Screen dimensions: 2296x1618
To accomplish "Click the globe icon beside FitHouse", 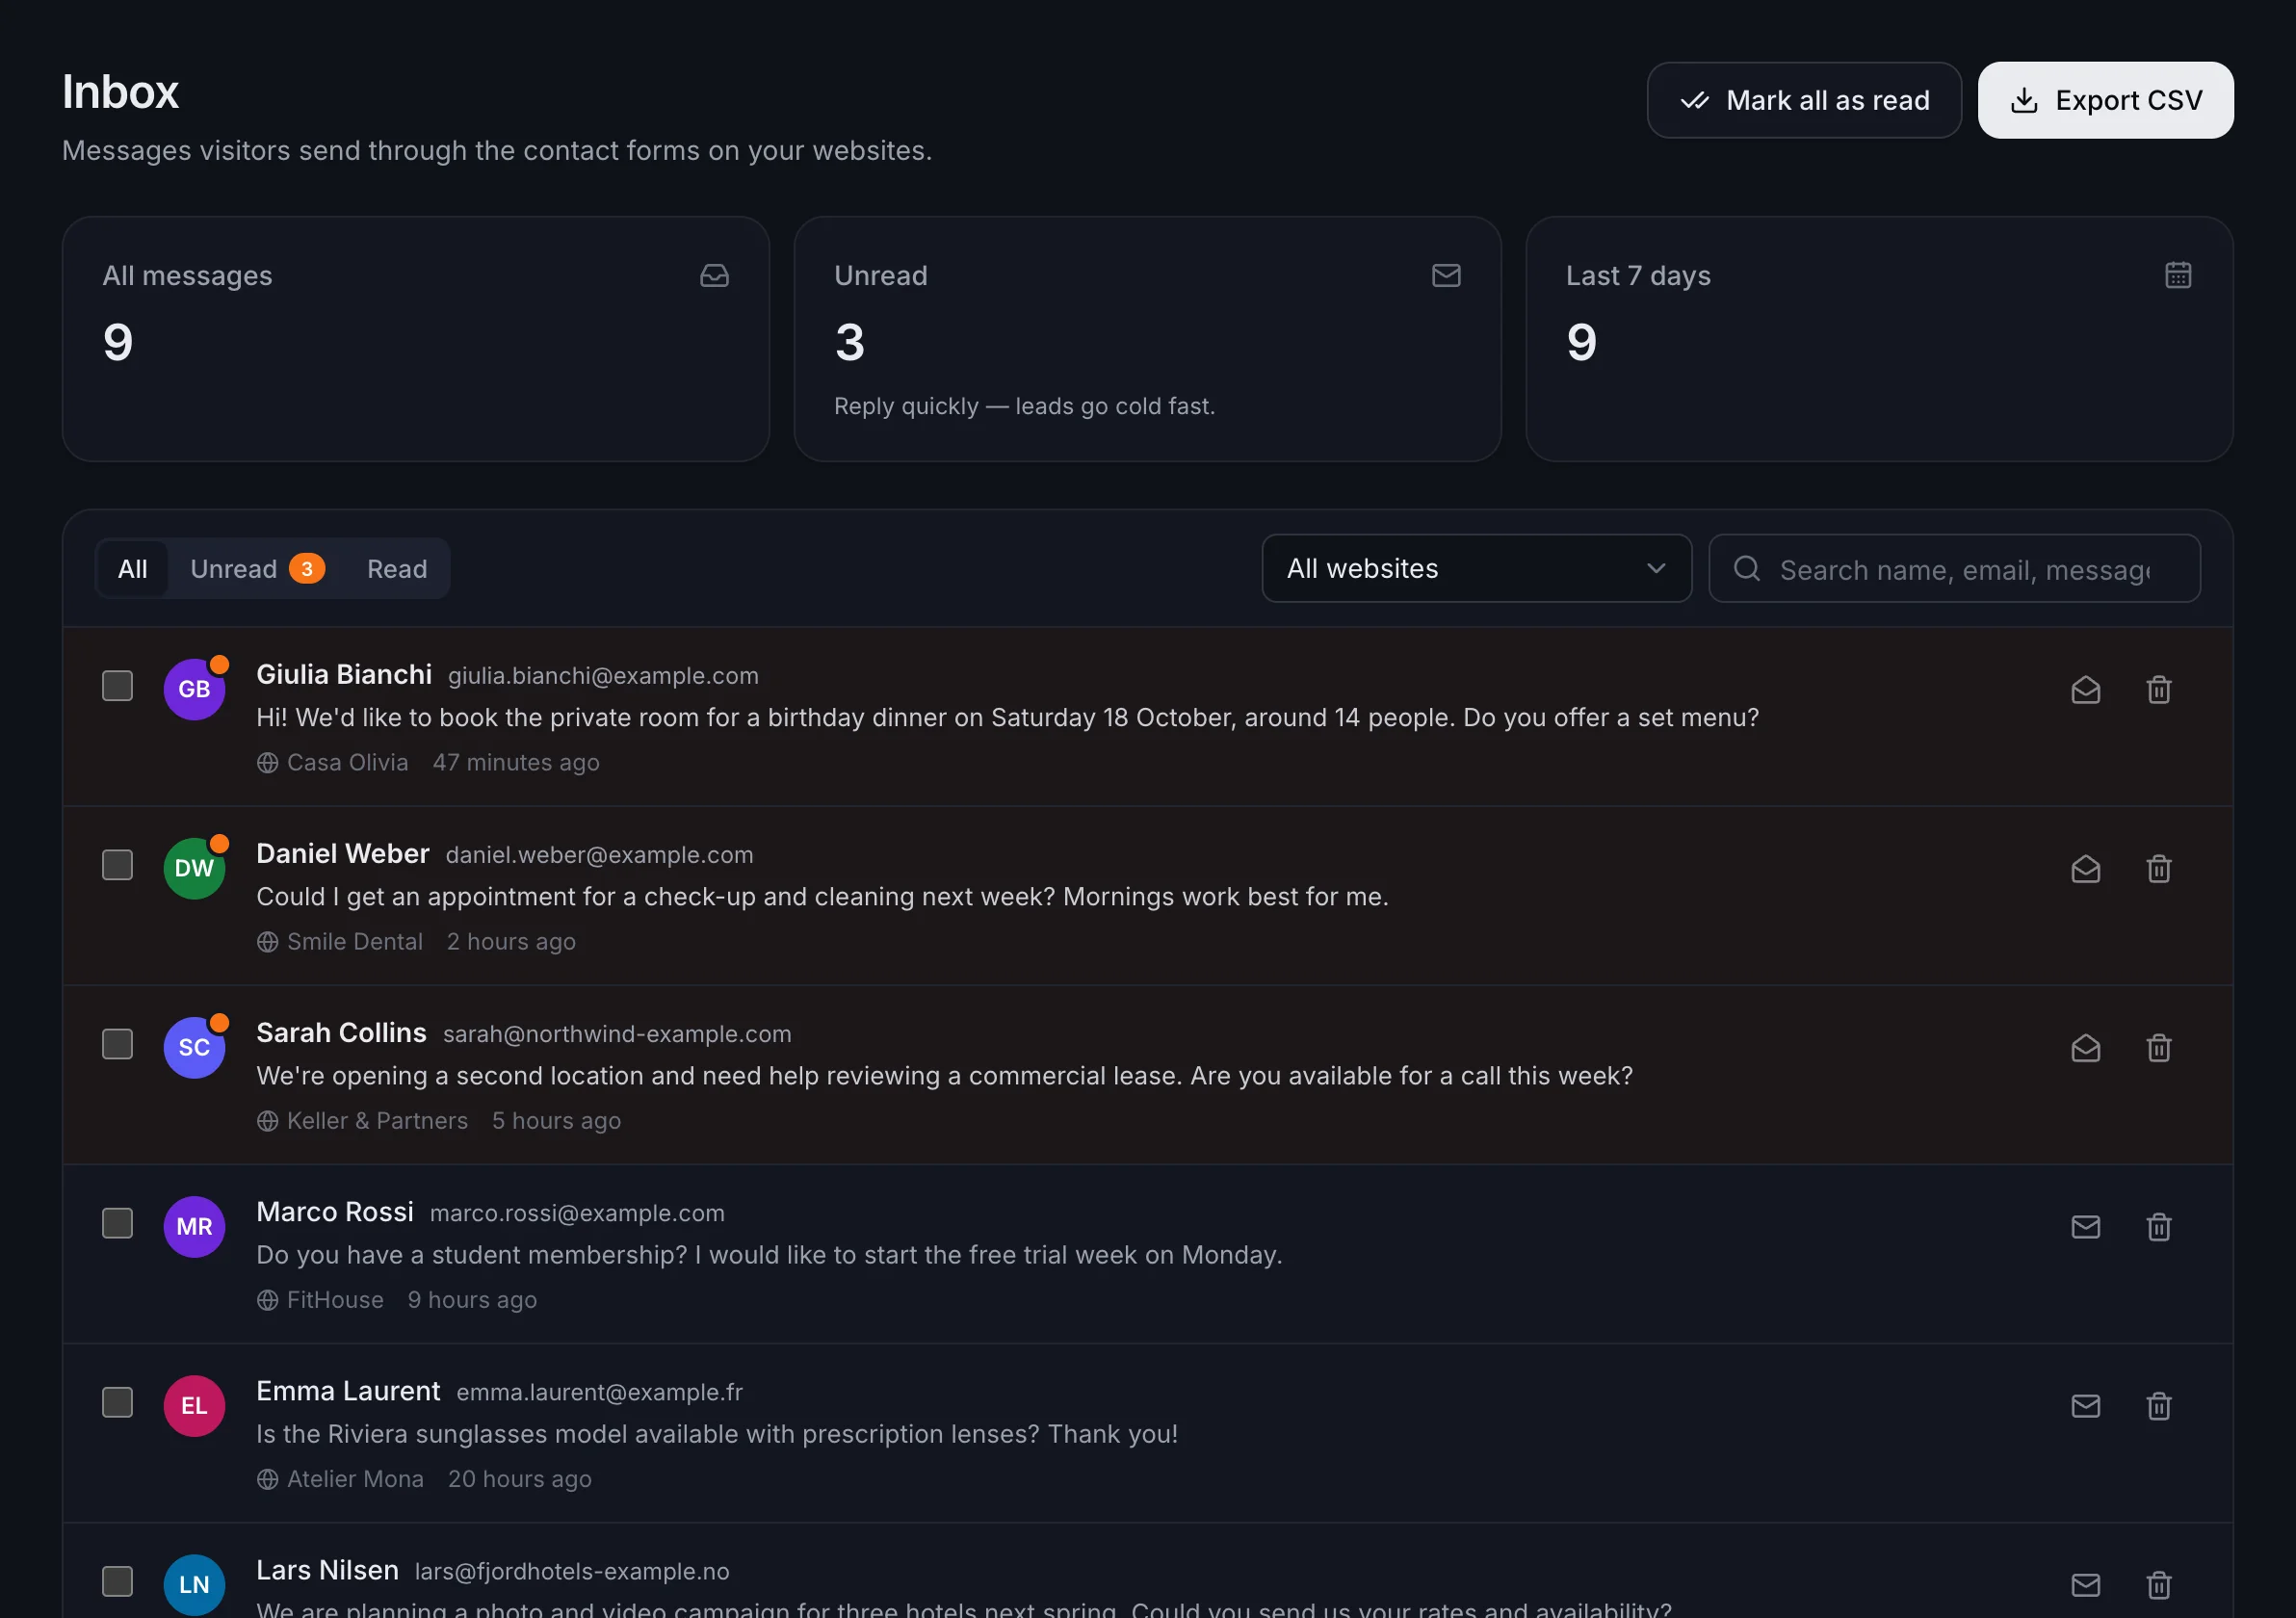I will (267, 1300).
